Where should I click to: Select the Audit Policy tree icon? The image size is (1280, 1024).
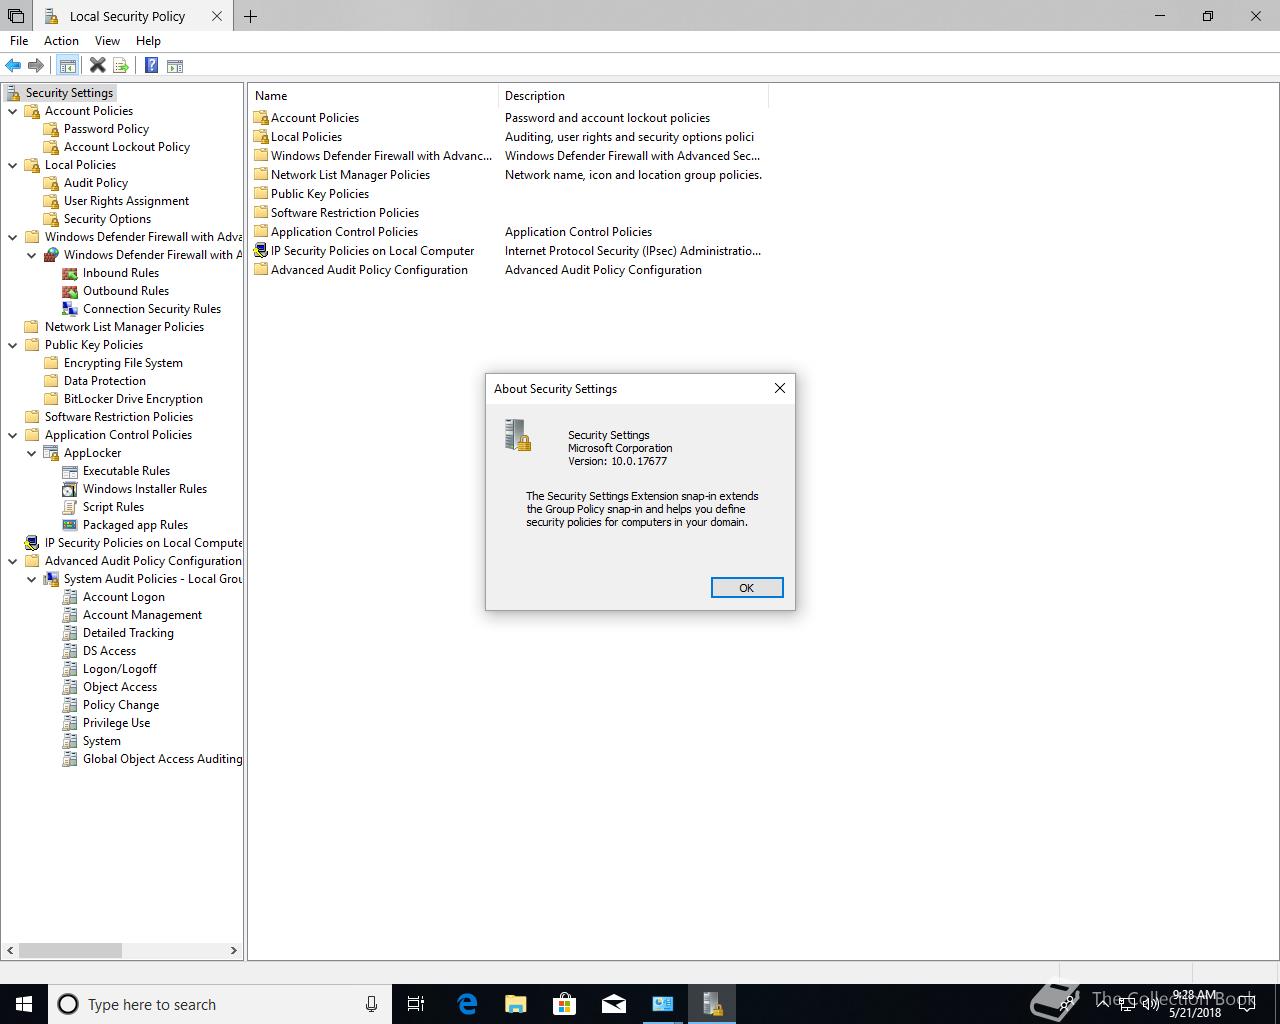click(52, 183)
